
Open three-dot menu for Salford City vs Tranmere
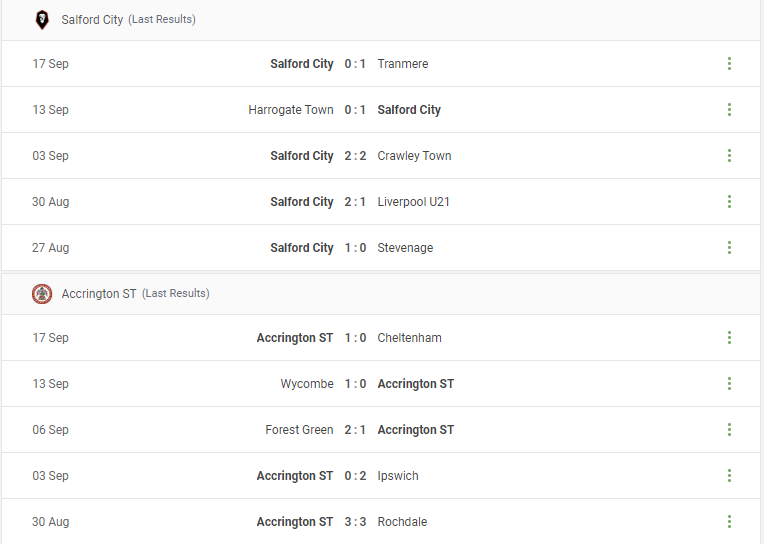[729, 64]
